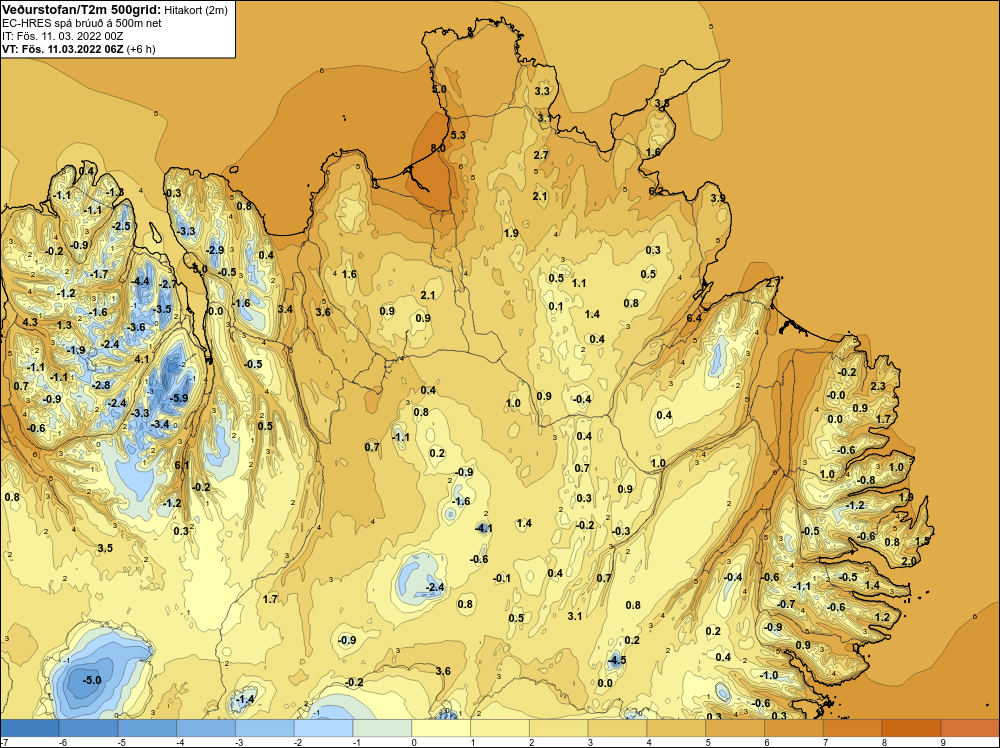Click the temperature value '-2.9'
The width and height of the screenshot is (1000, 748).
(x=215, y=250)
